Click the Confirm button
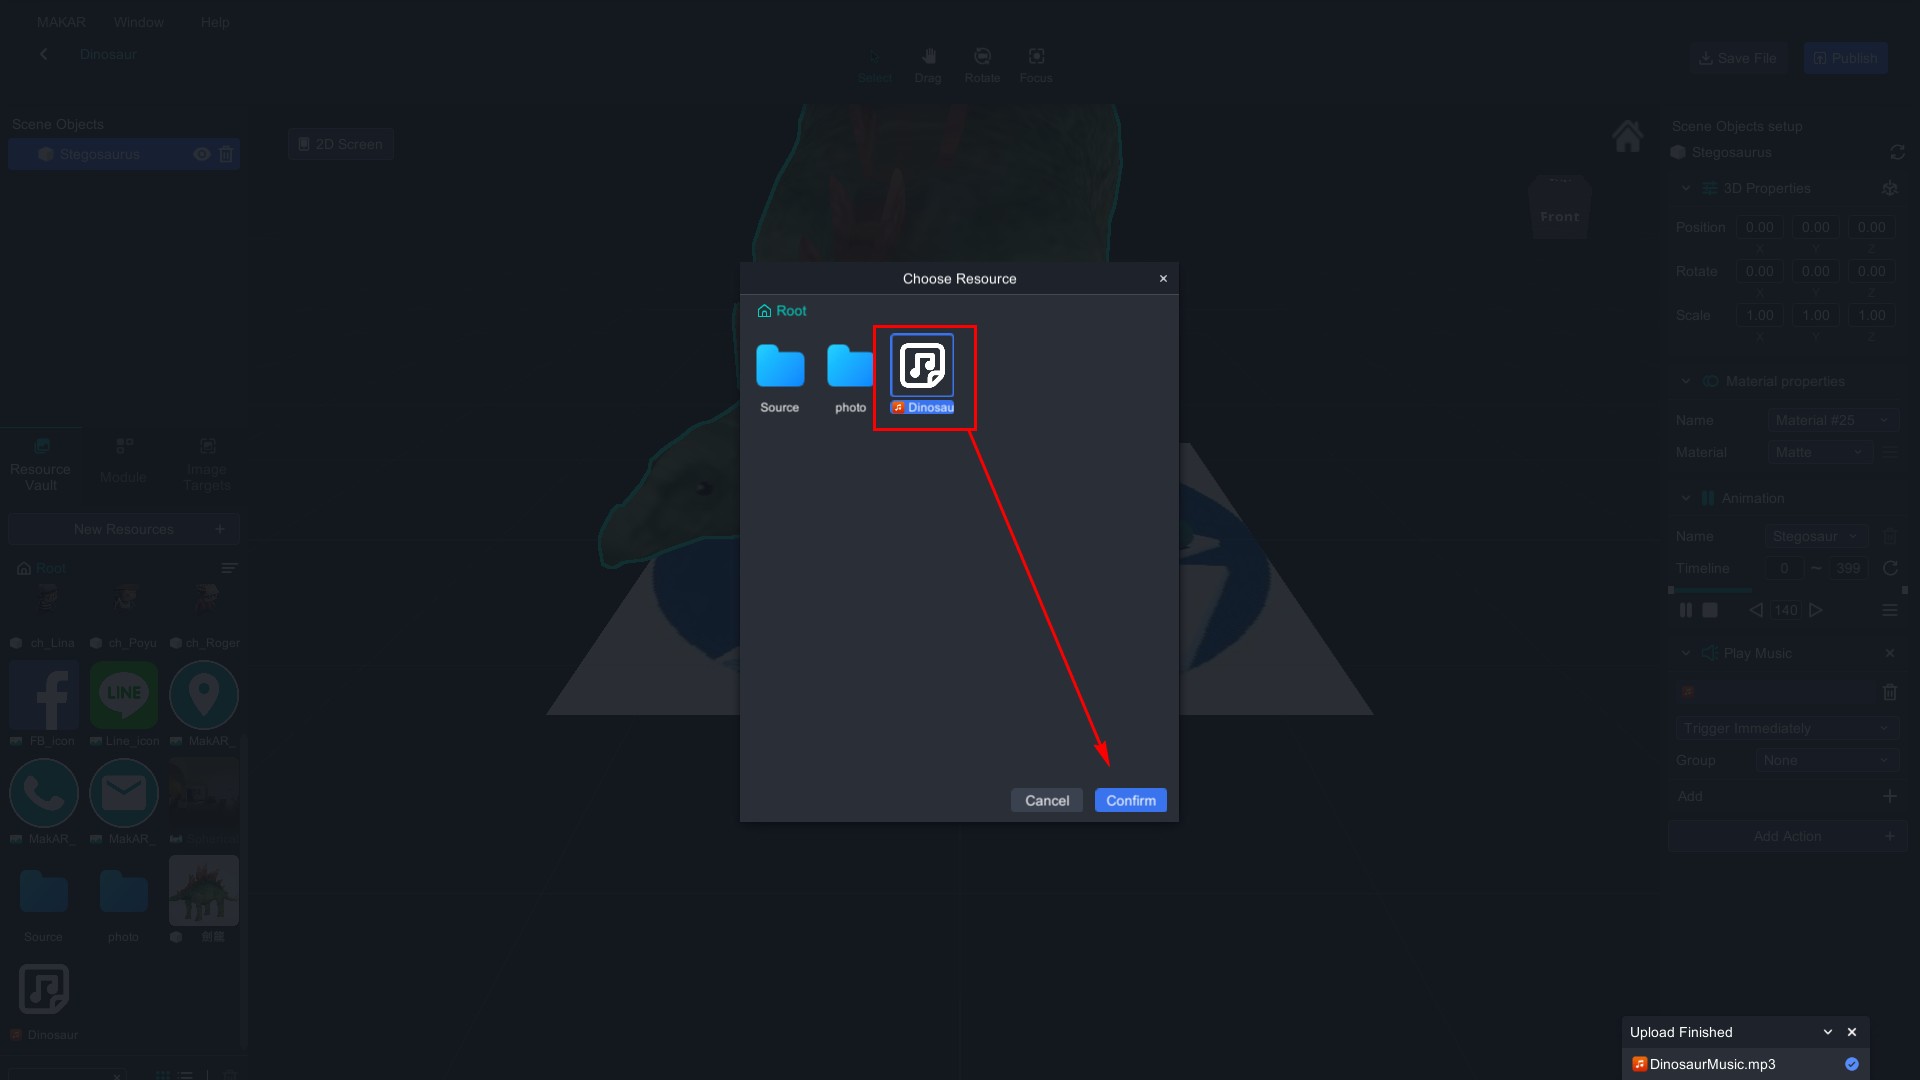1920x1080 pixels. tap(1130, 800)
